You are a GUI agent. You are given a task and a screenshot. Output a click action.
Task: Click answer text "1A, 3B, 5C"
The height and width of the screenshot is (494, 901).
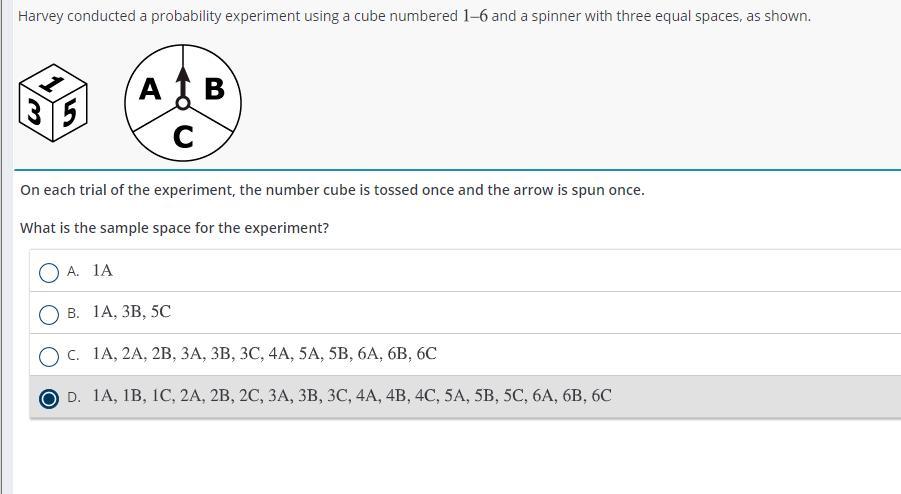[131, 312]
